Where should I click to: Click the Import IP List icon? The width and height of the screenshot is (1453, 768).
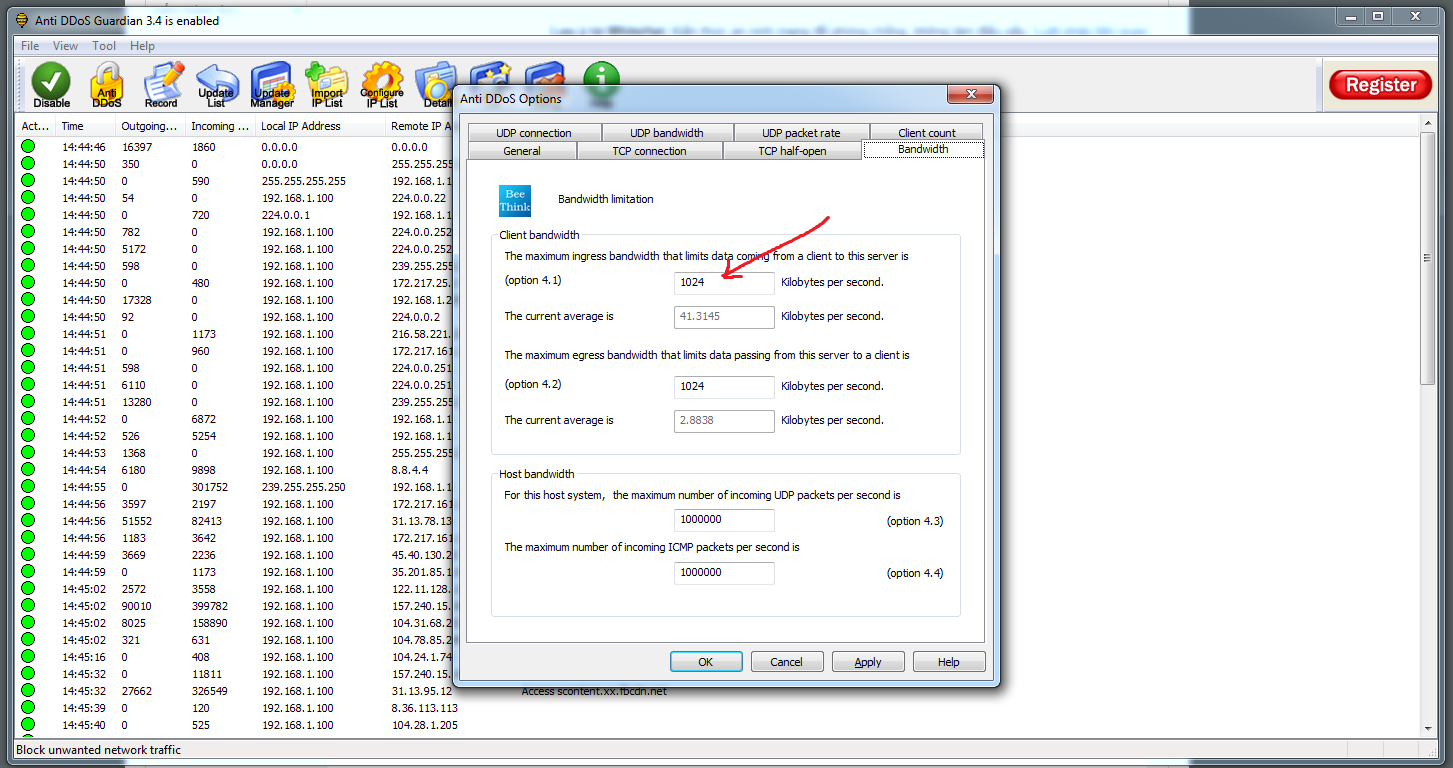326,86
